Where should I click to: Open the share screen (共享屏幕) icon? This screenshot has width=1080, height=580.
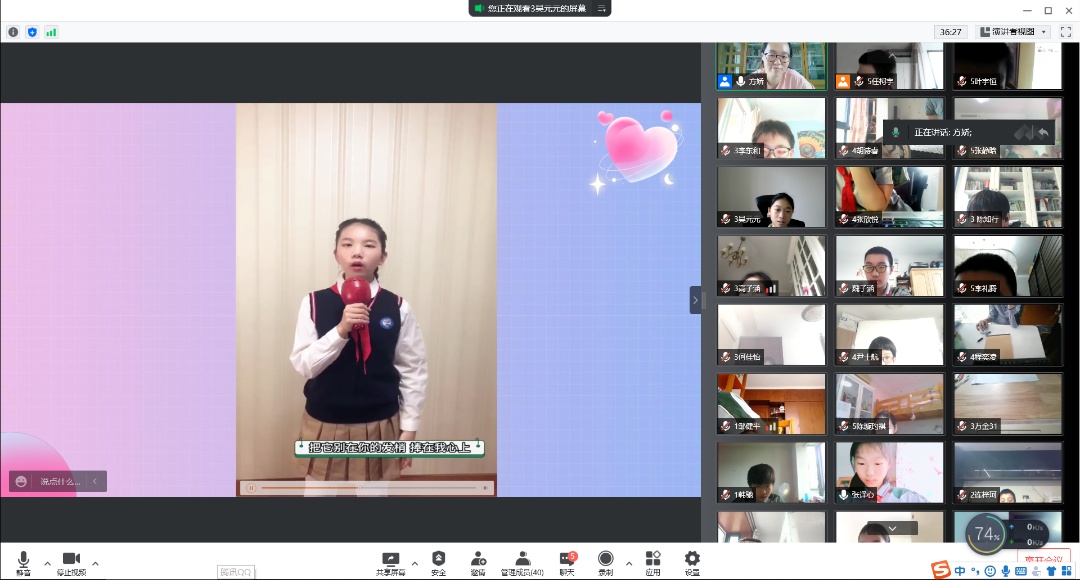tap(391, 560)
